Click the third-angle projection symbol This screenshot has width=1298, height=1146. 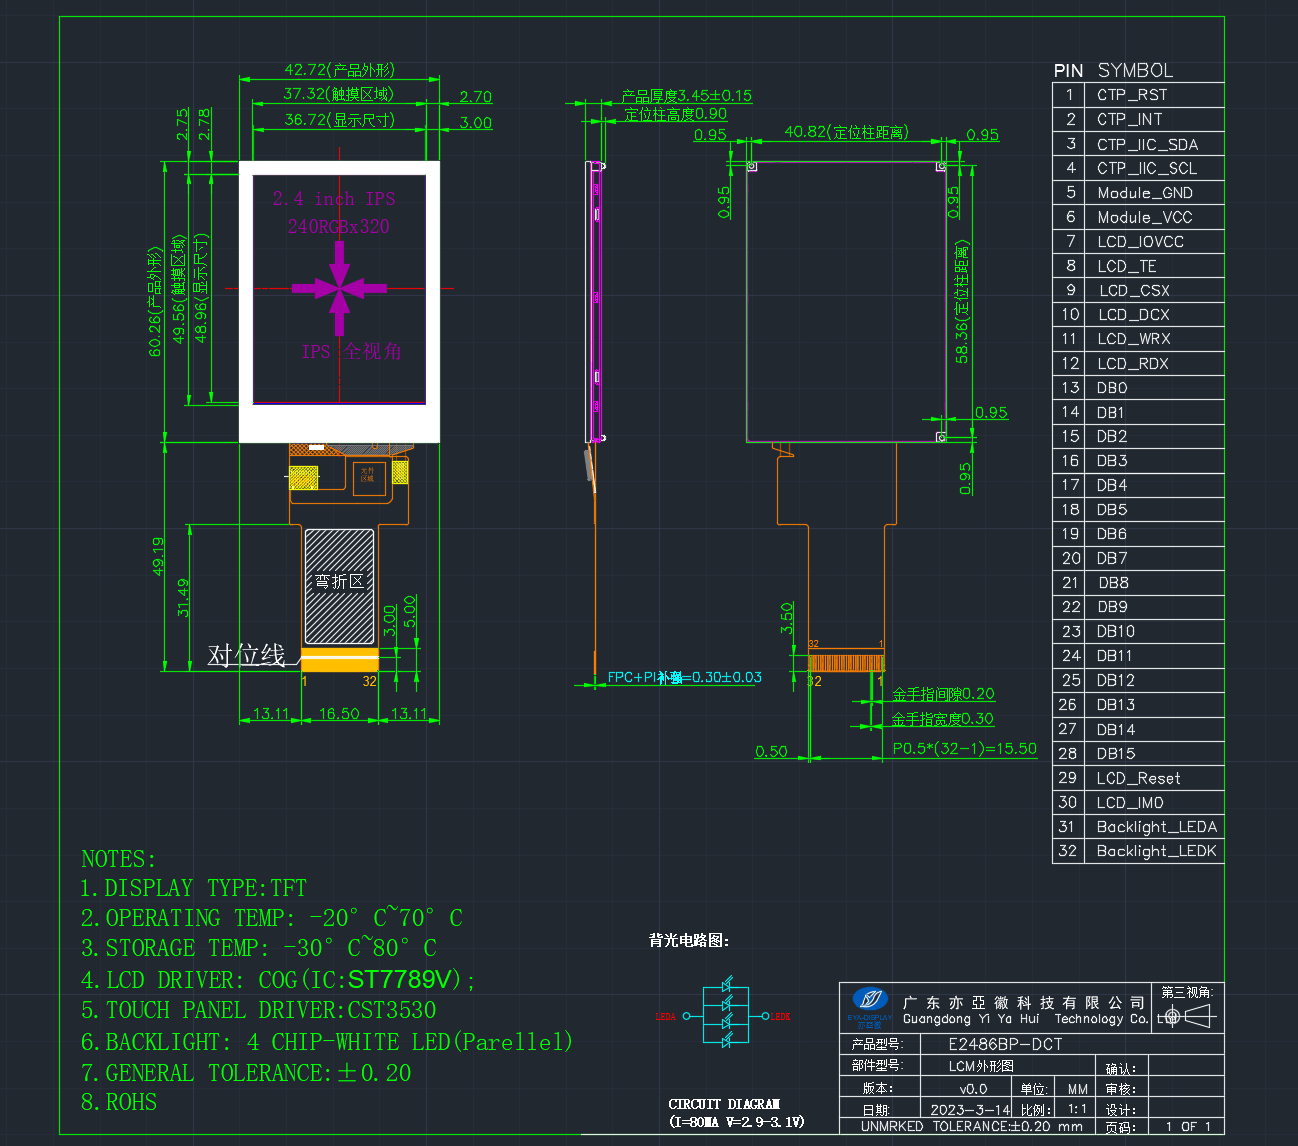[1188, 1016]
